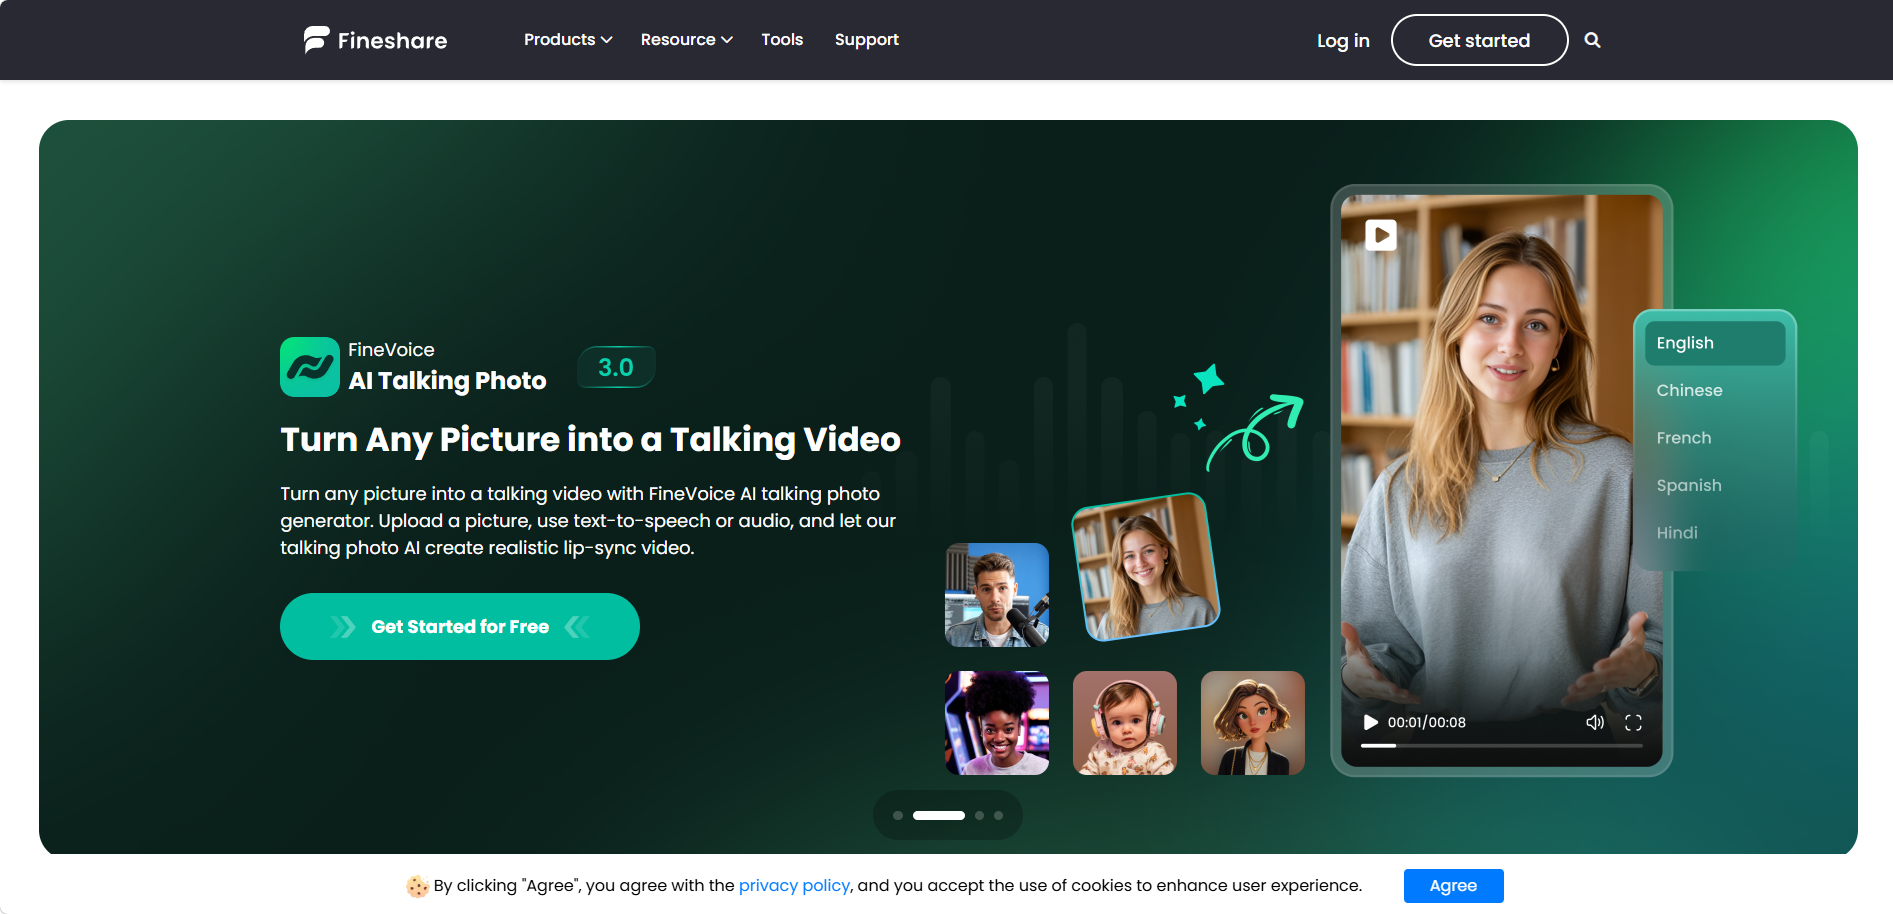1893x914 pixels.
Task: Click Get Started for Free button
Action: [x=460, y=627]
